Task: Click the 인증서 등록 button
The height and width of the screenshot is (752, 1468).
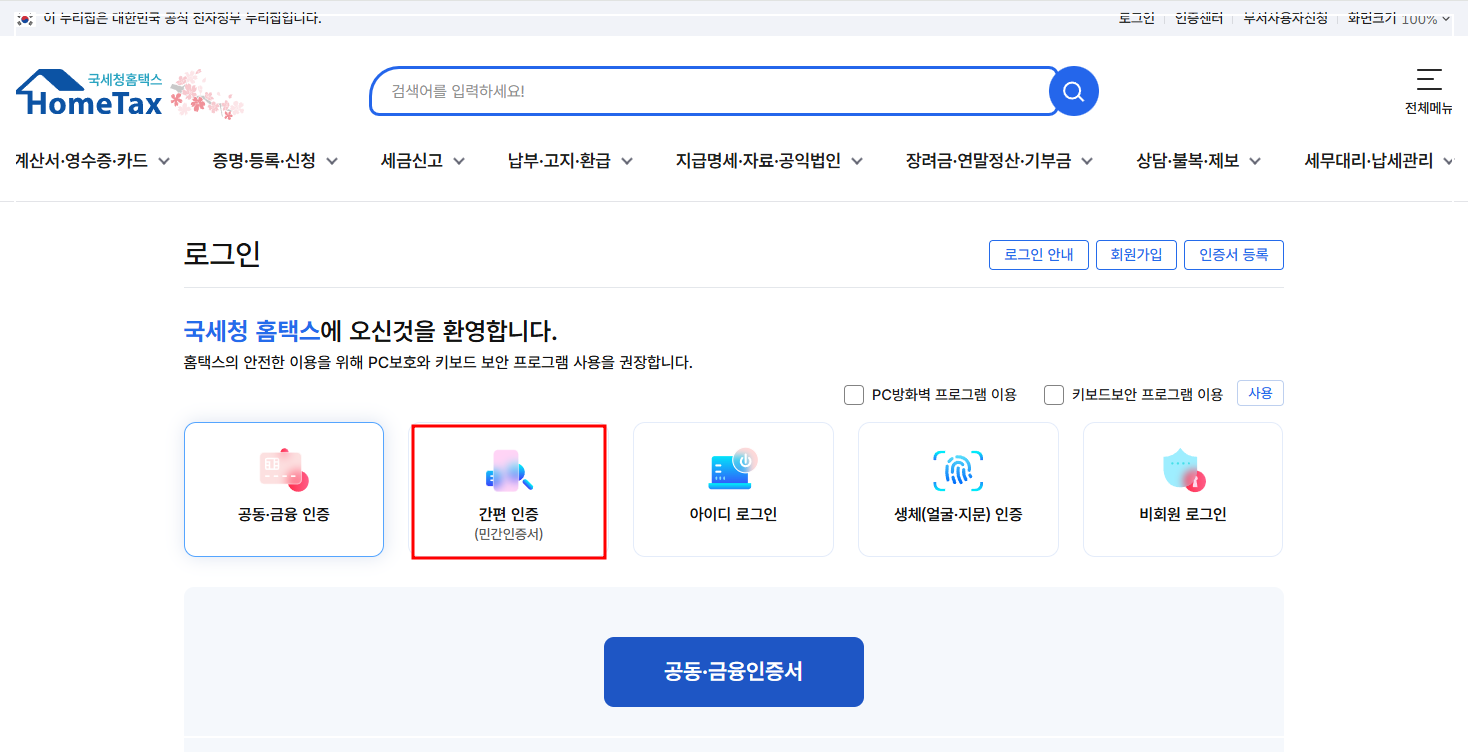Action: (x=1234, y=255)
